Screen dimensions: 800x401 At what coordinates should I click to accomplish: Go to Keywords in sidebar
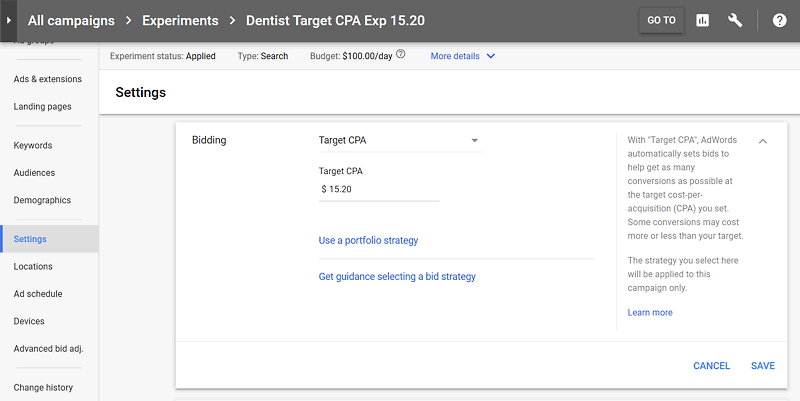pyautogui.click(x=33, y=146)
